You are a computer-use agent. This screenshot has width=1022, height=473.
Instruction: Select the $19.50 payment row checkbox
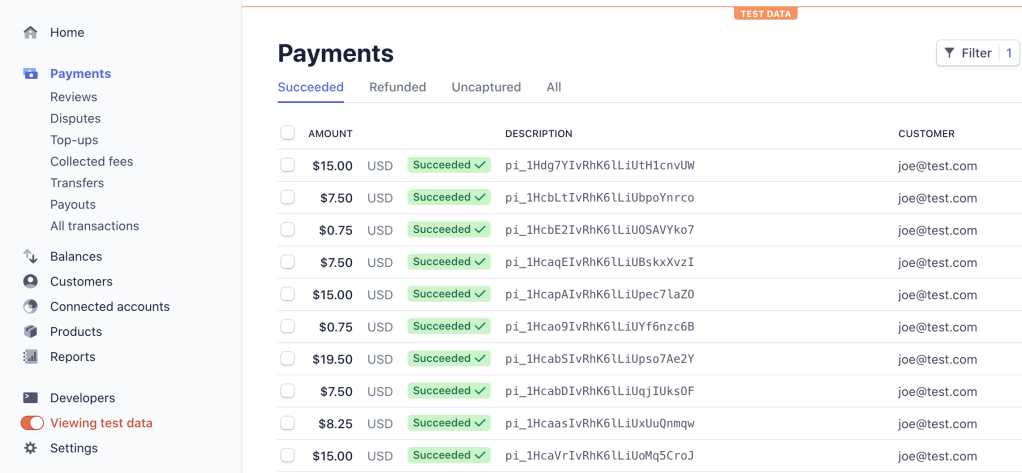click(x=288, y=359)
